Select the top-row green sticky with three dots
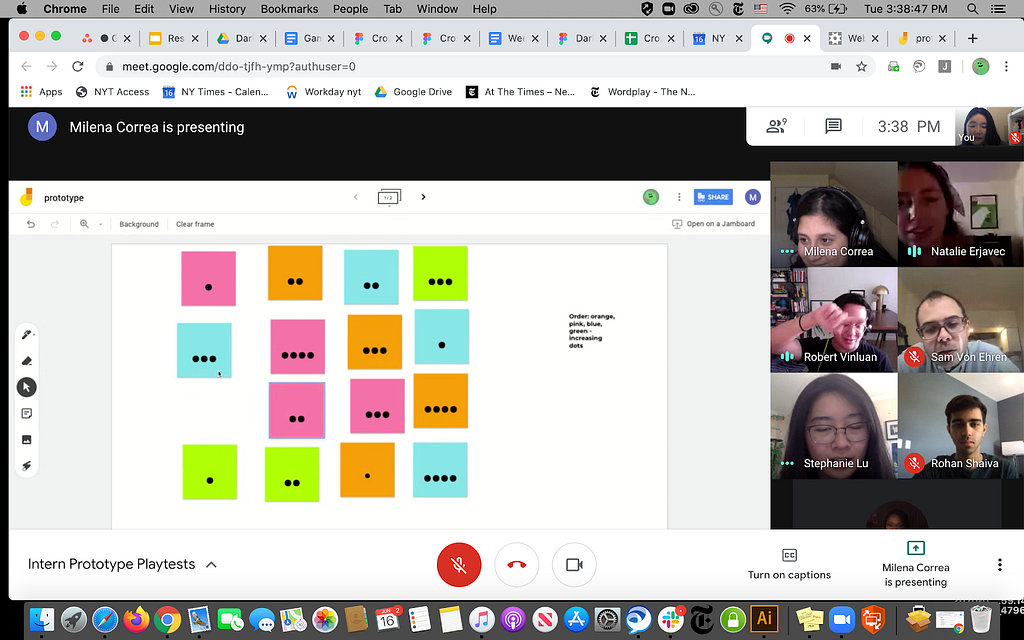 pos(440,273)
